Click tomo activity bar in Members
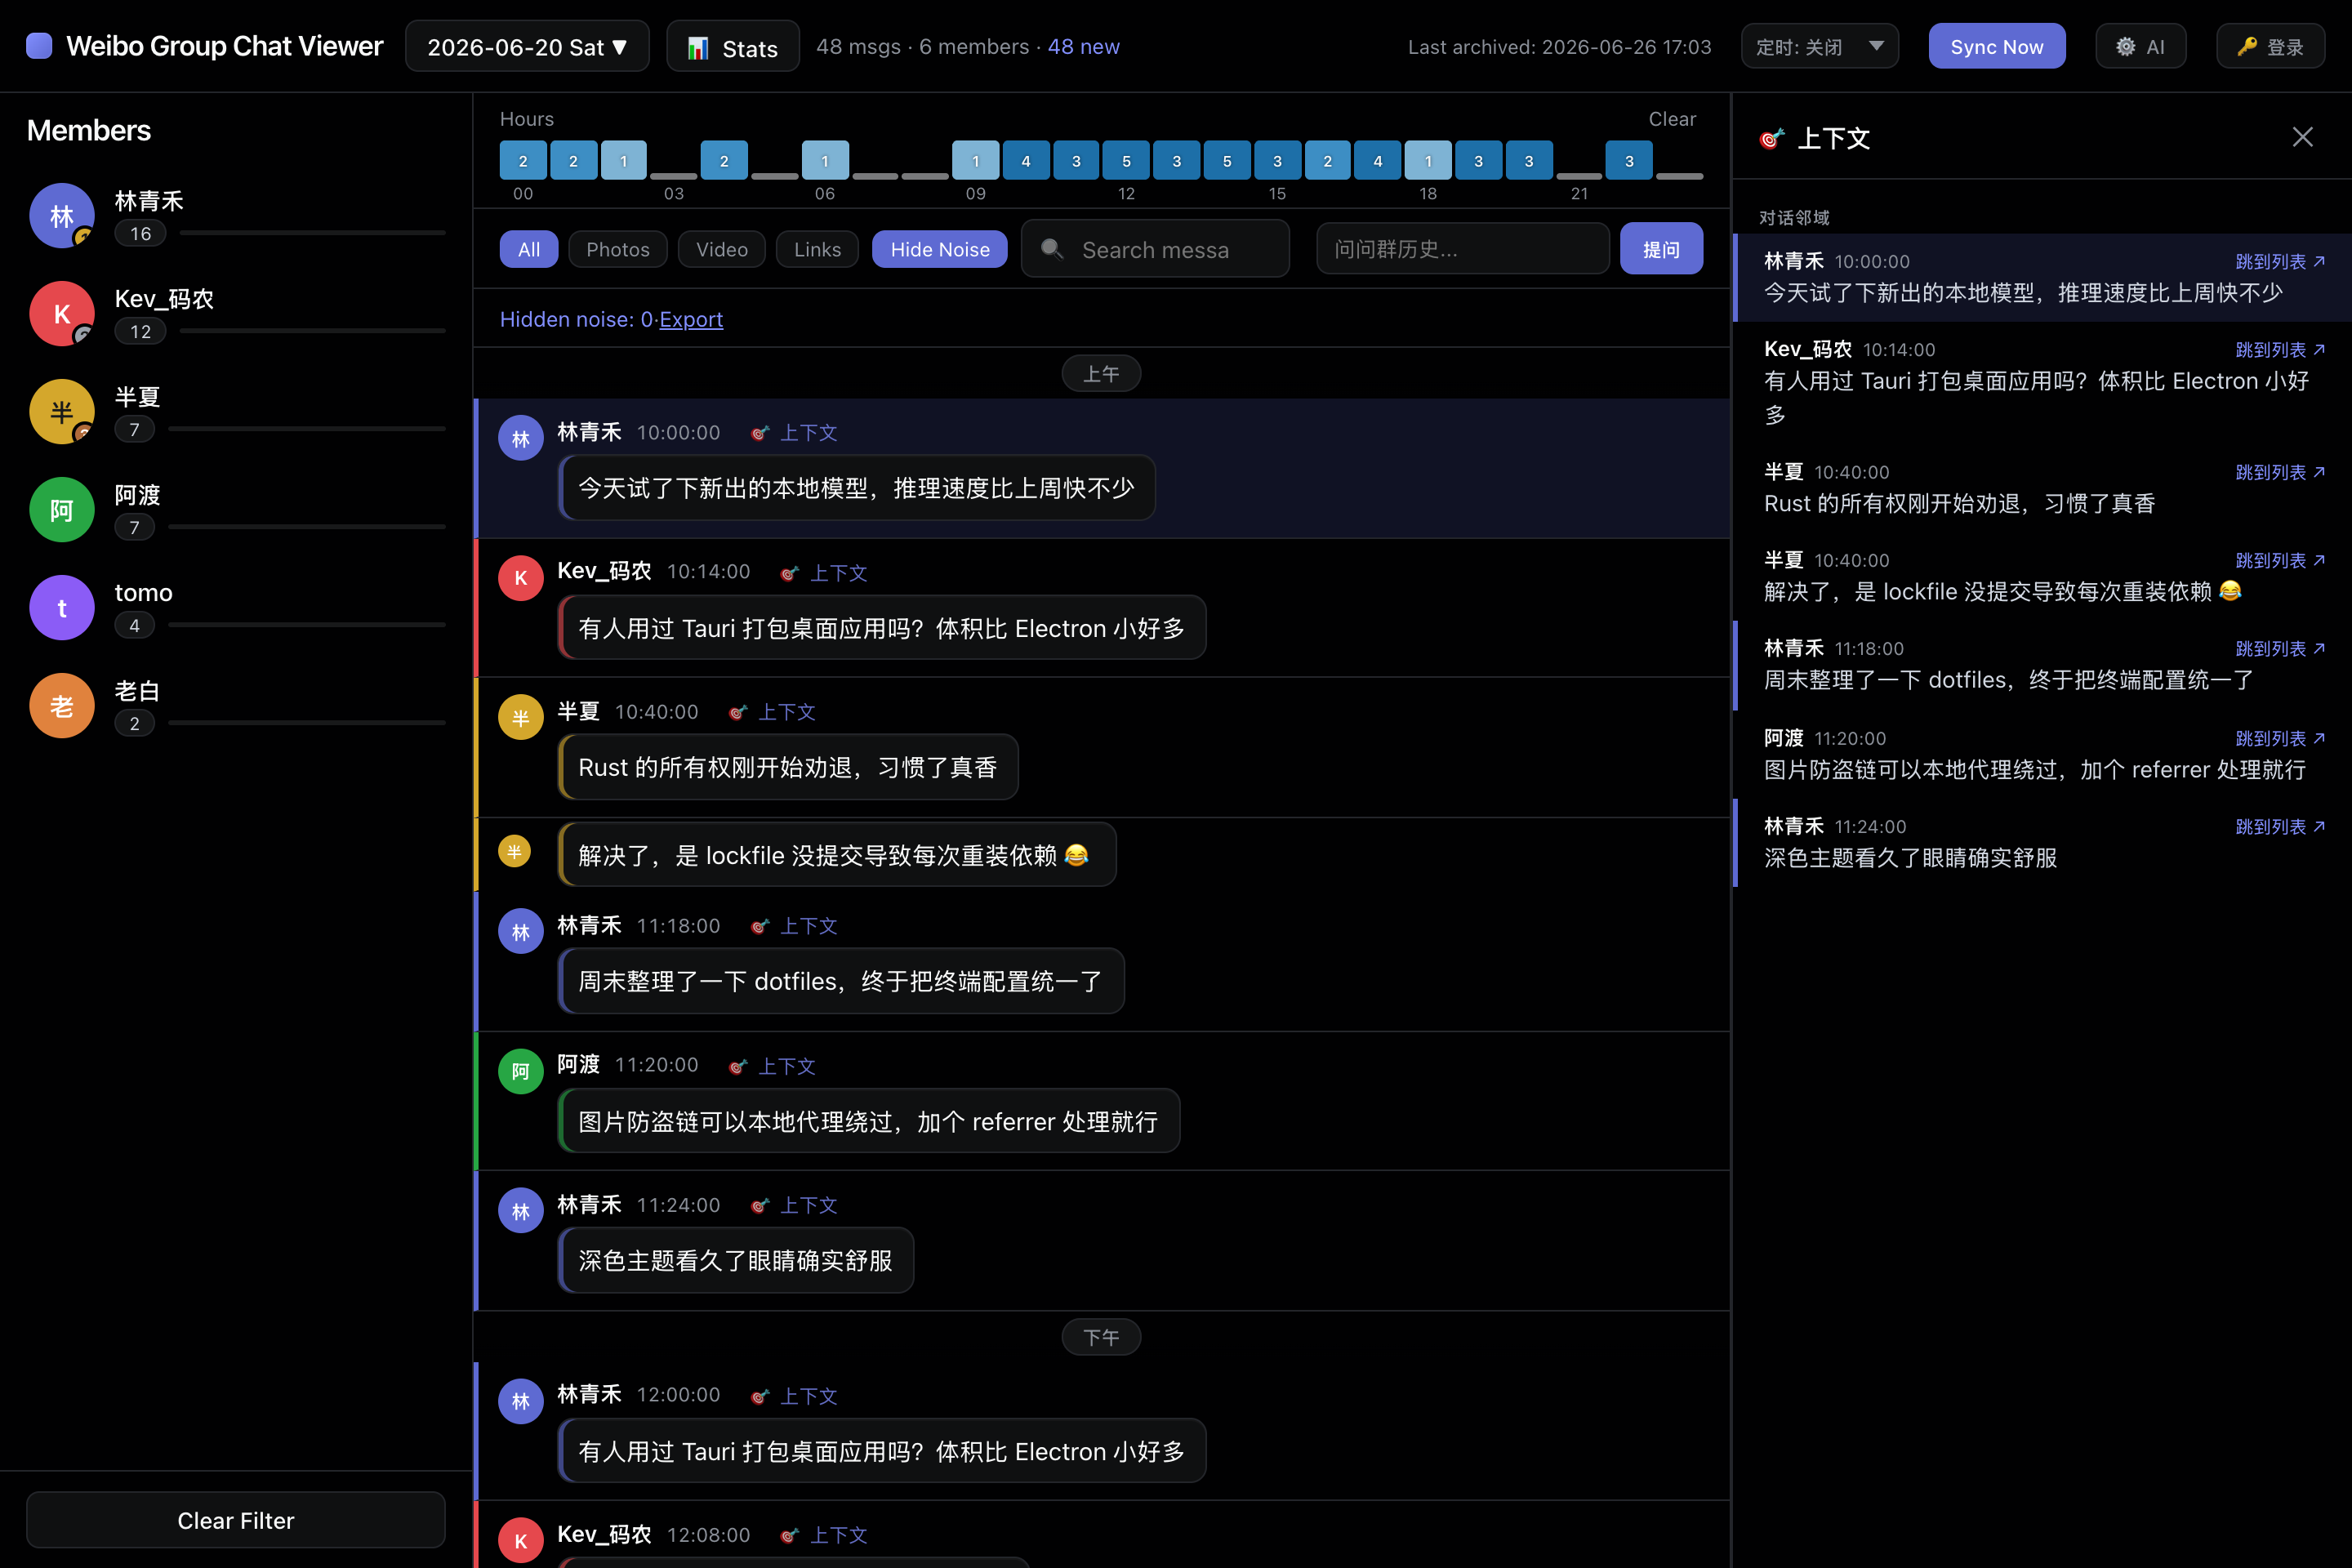This screenshot has height=1568, width=2352. tap(307, 625)
